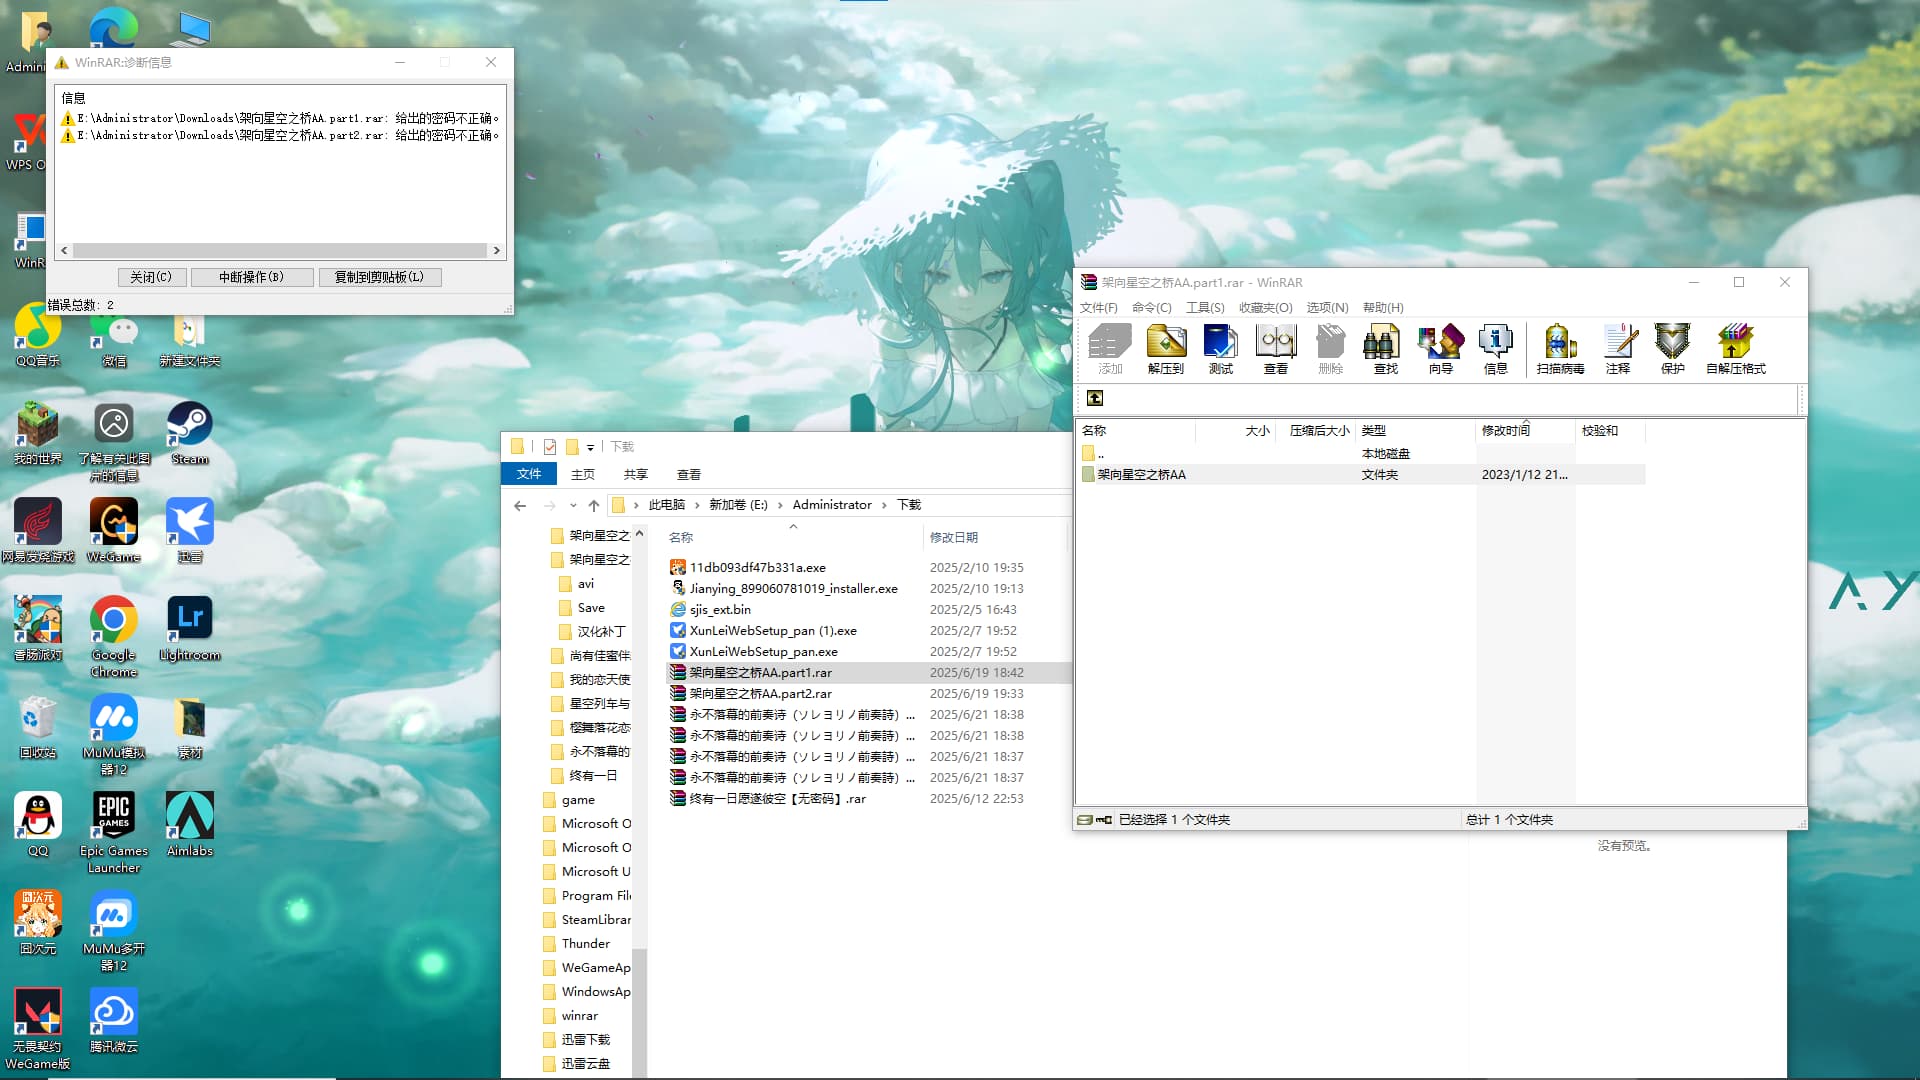Screen dimensions: 1920x1080
Task: Select the Aimlabs desktop icon
Action: tap(189, 825)
